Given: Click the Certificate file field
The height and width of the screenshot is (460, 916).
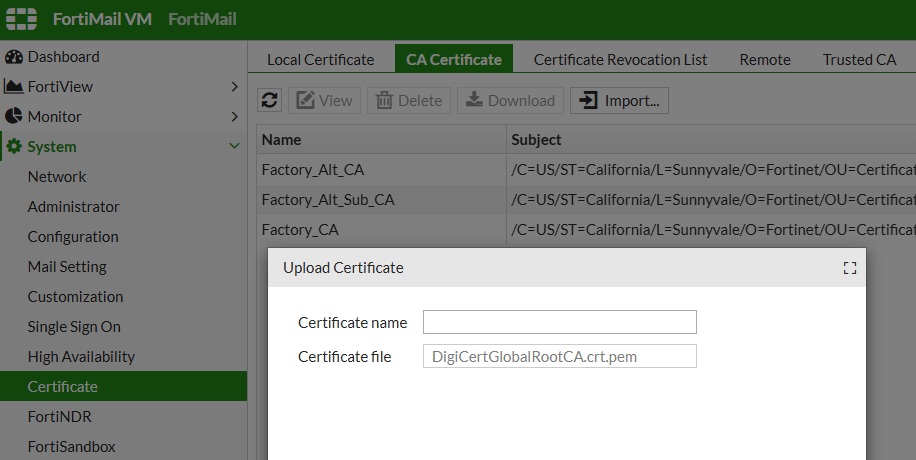Looking at the screenshot, I should tap(560, 357).
